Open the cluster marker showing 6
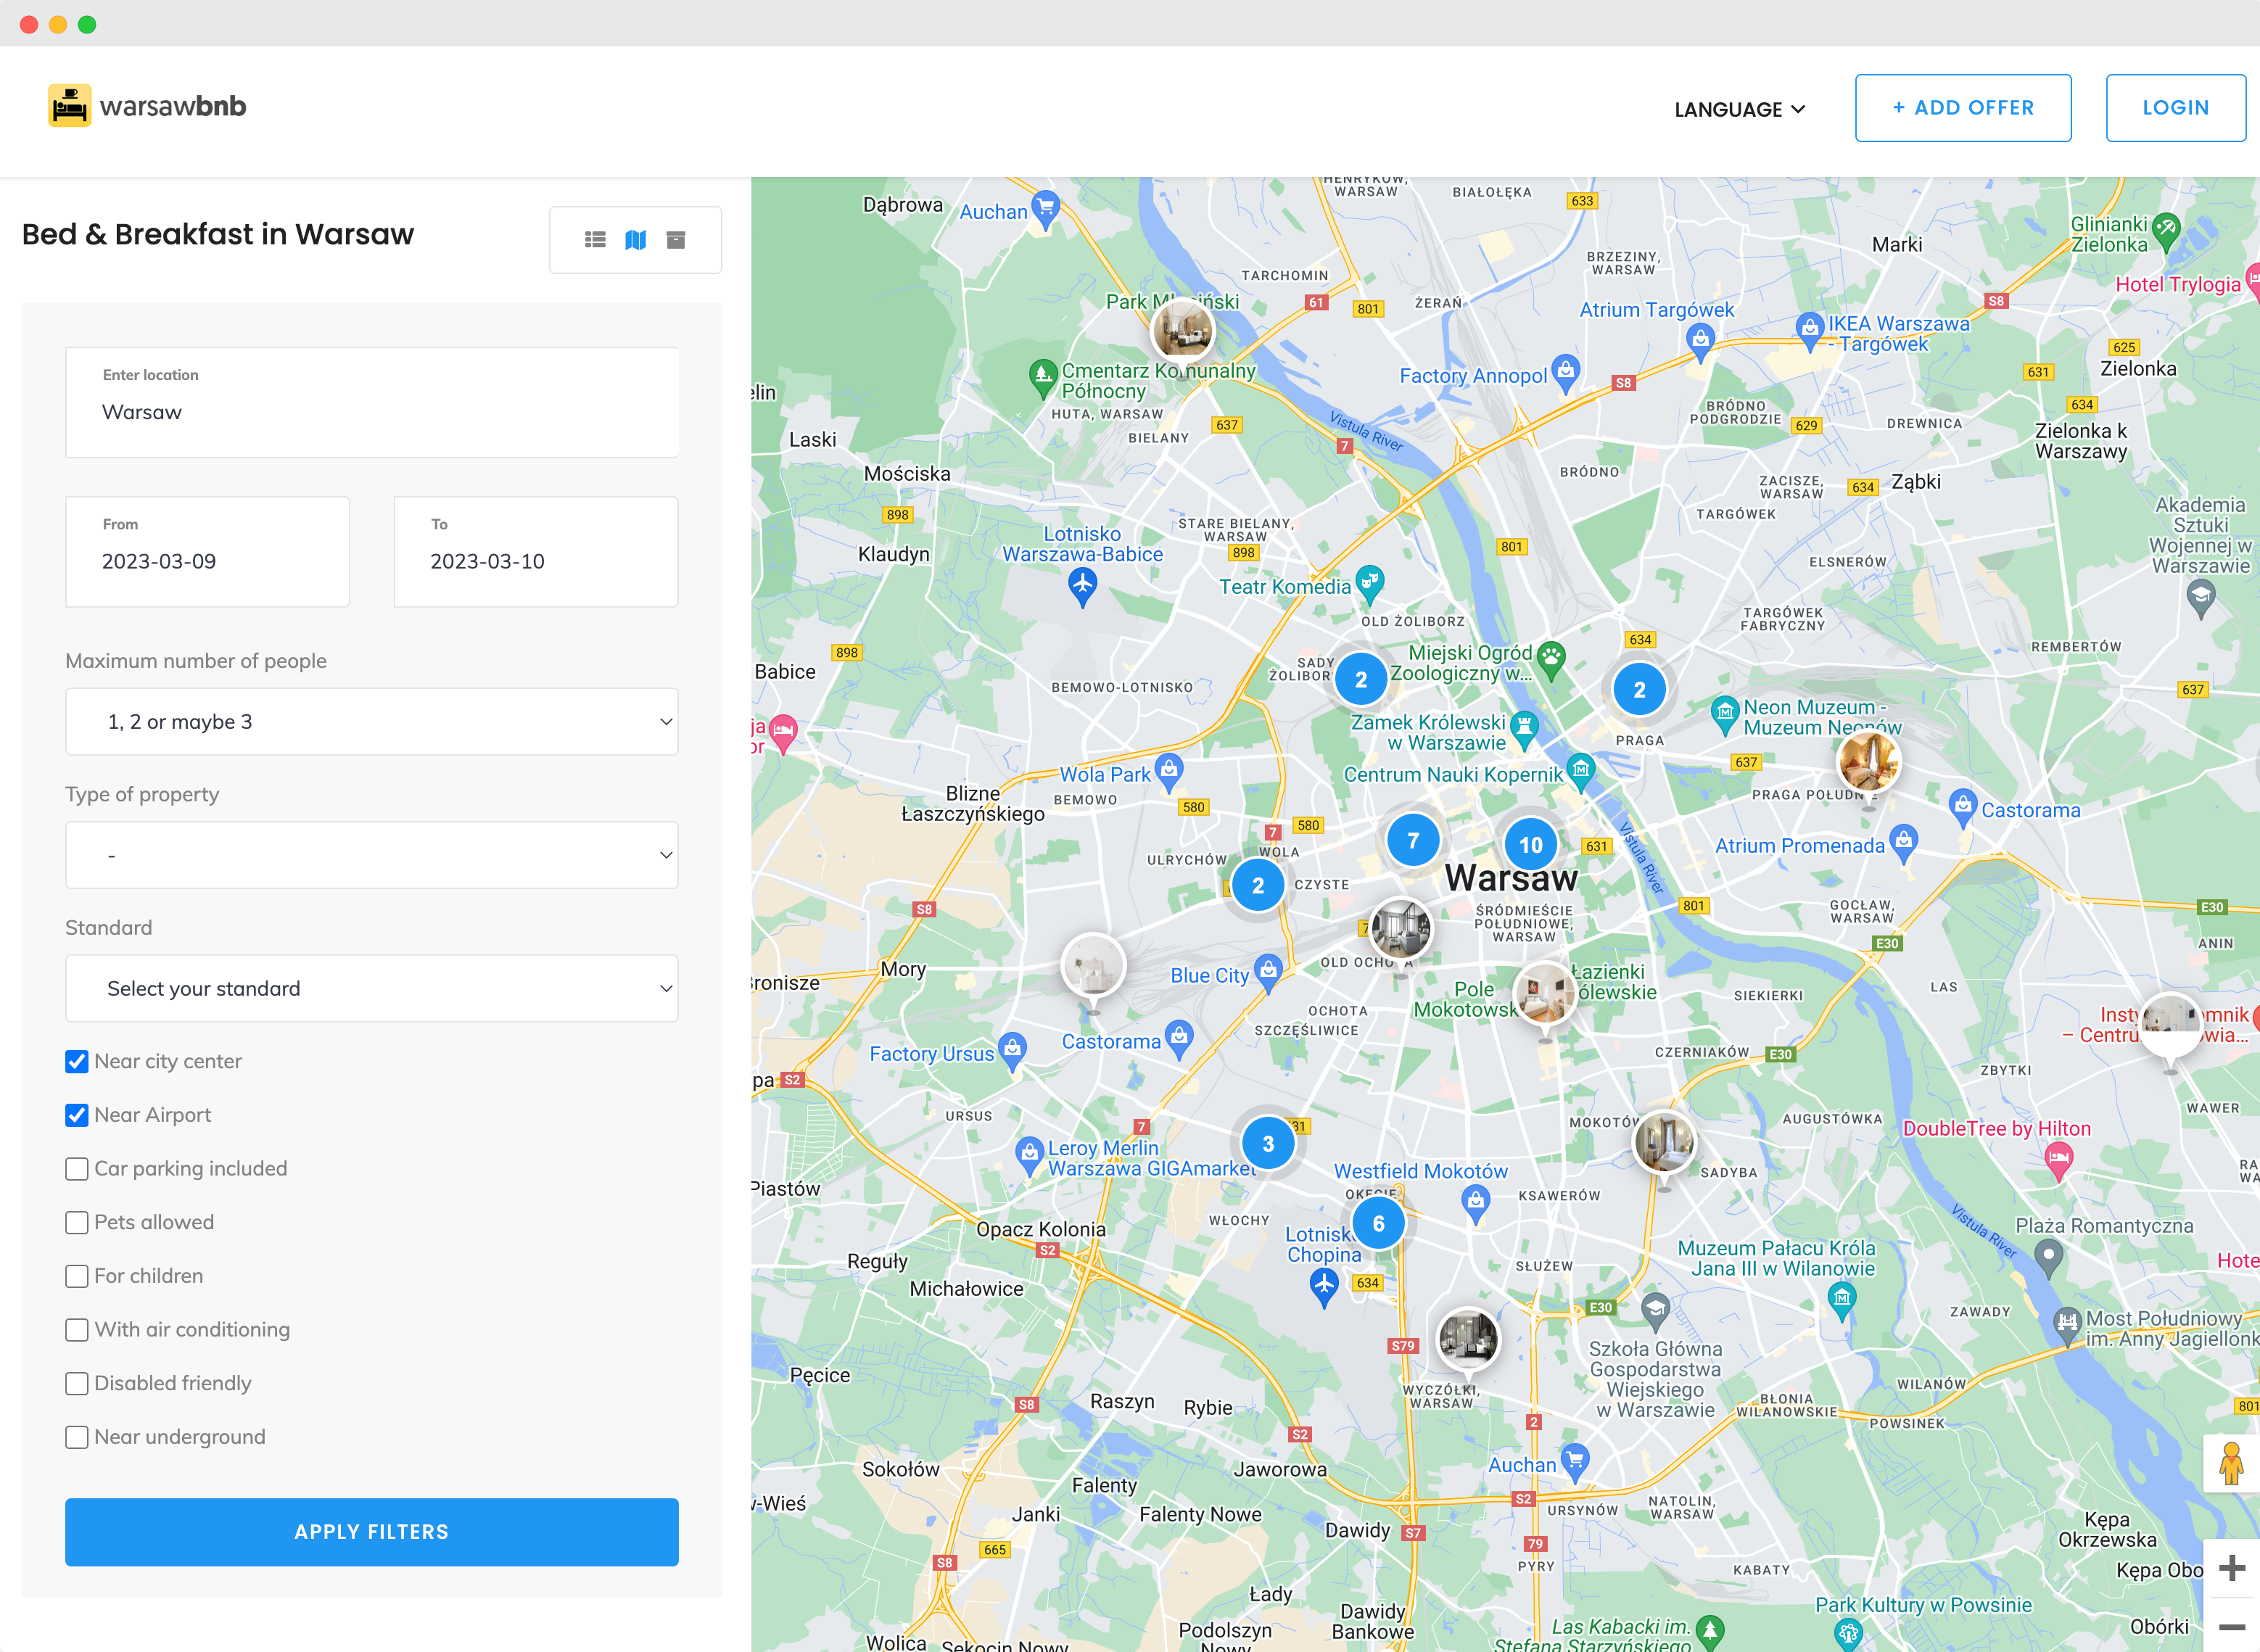 coord(1378,1224)
